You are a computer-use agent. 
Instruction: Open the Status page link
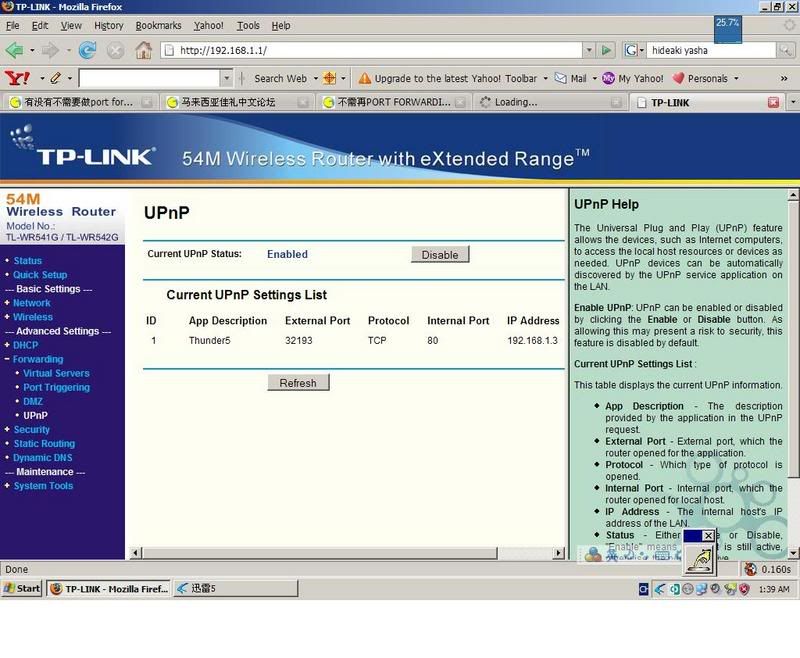tap(28, 261)
